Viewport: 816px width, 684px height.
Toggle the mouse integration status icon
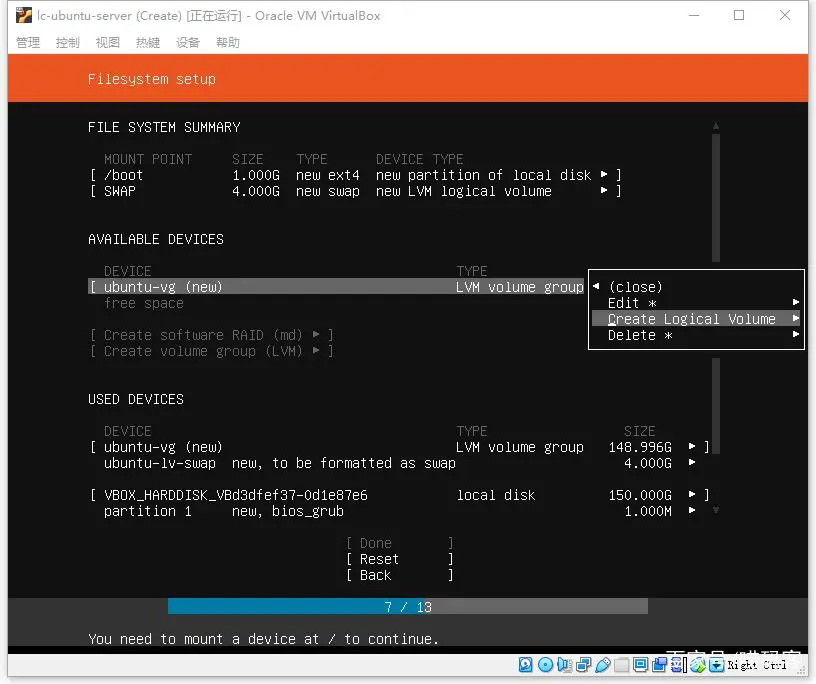click(x=698, y=664)
